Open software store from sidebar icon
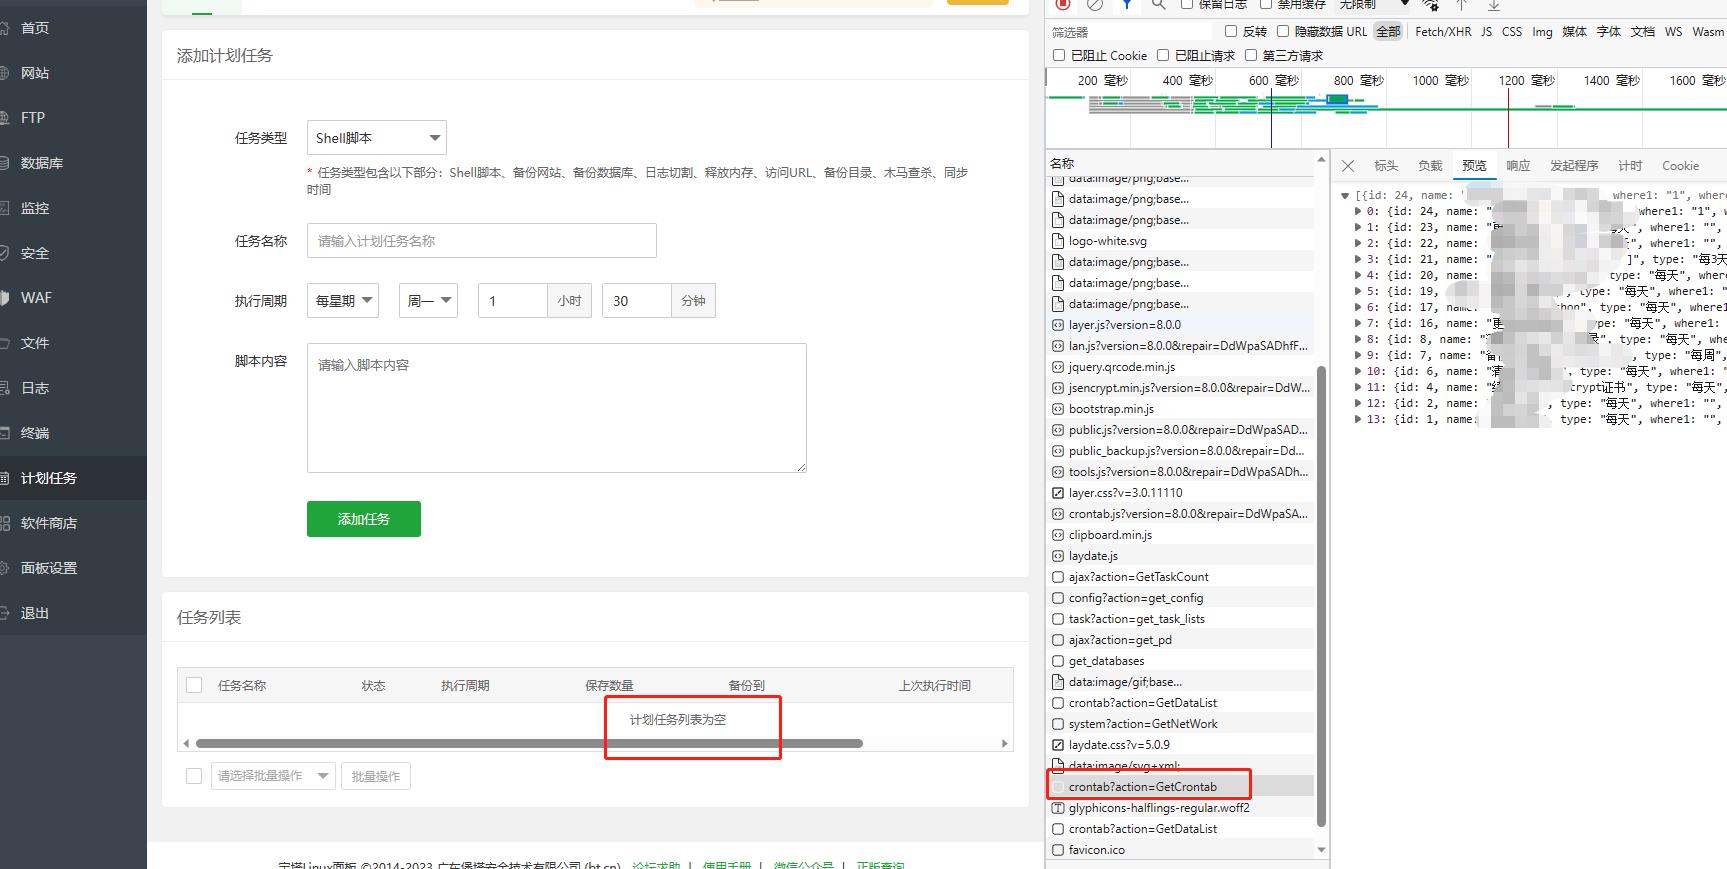This screenshot has width=1727, height=869. tap(6, 523)
